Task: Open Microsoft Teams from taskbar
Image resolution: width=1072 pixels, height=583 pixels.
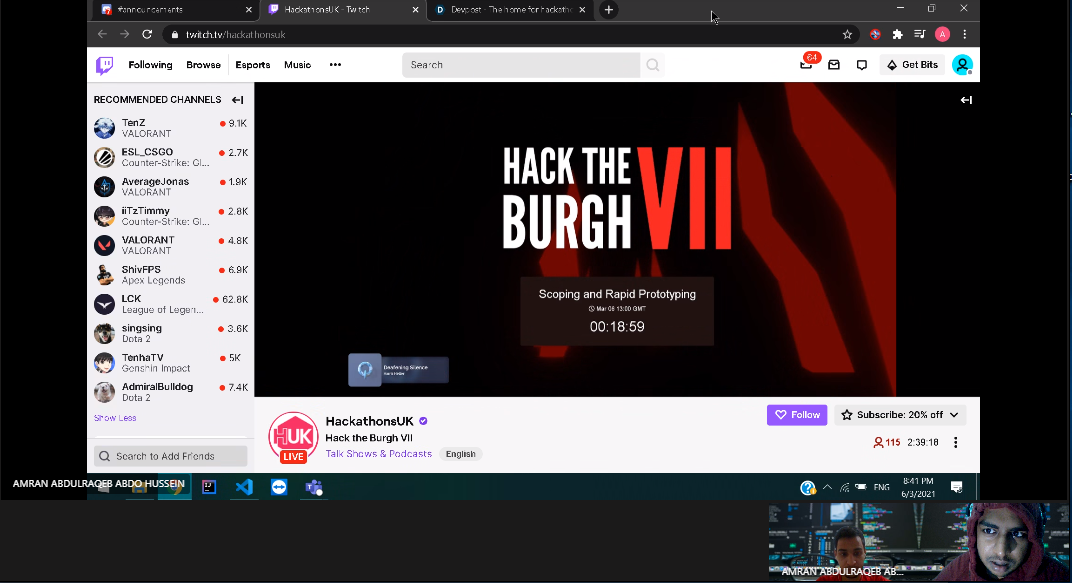Action: tap(314, 487)
